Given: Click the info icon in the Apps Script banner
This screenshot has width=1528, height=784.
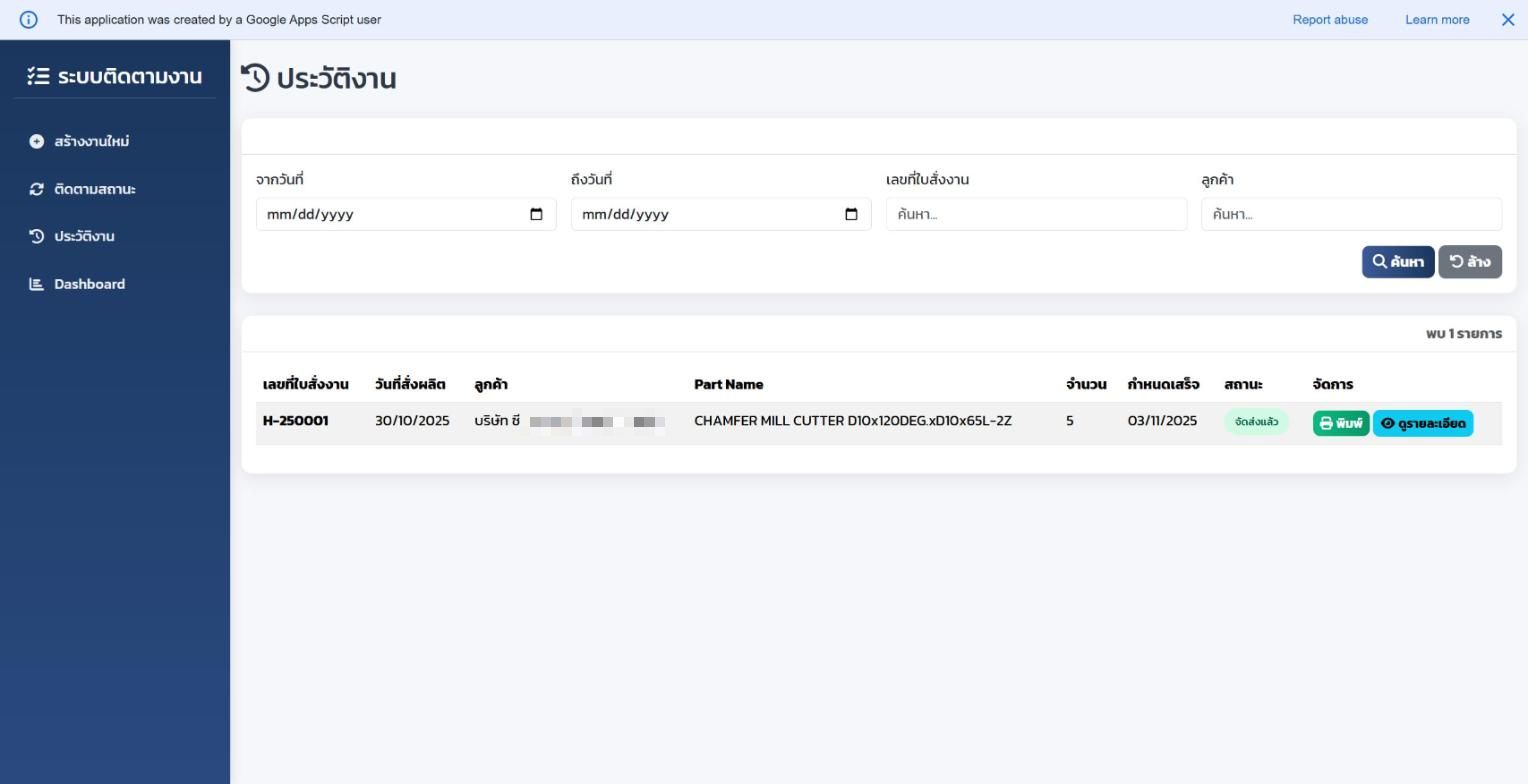Looking at the screenshot, I should [x=28, y=20].
